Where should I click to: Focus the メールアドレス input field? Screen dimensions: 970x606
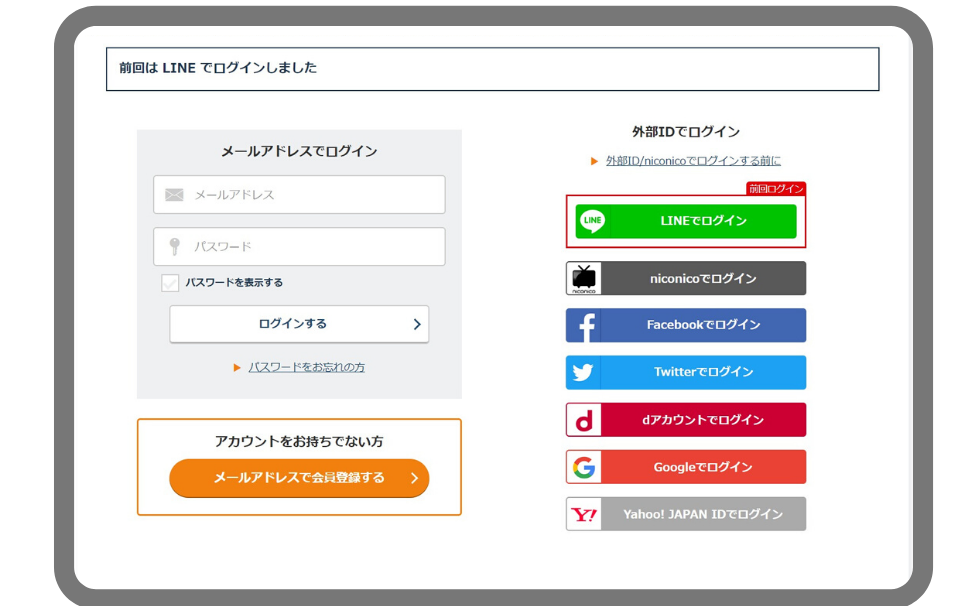[x=299, y=195]
